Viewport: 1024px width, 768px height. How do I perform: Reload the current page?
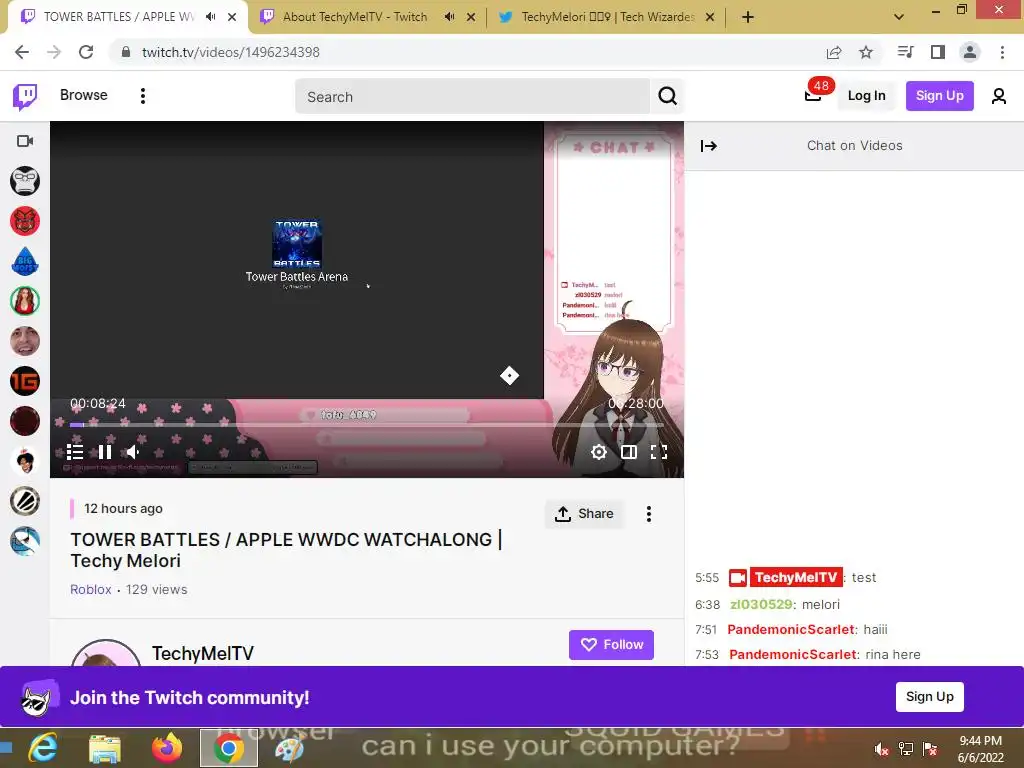pos(86,52)
